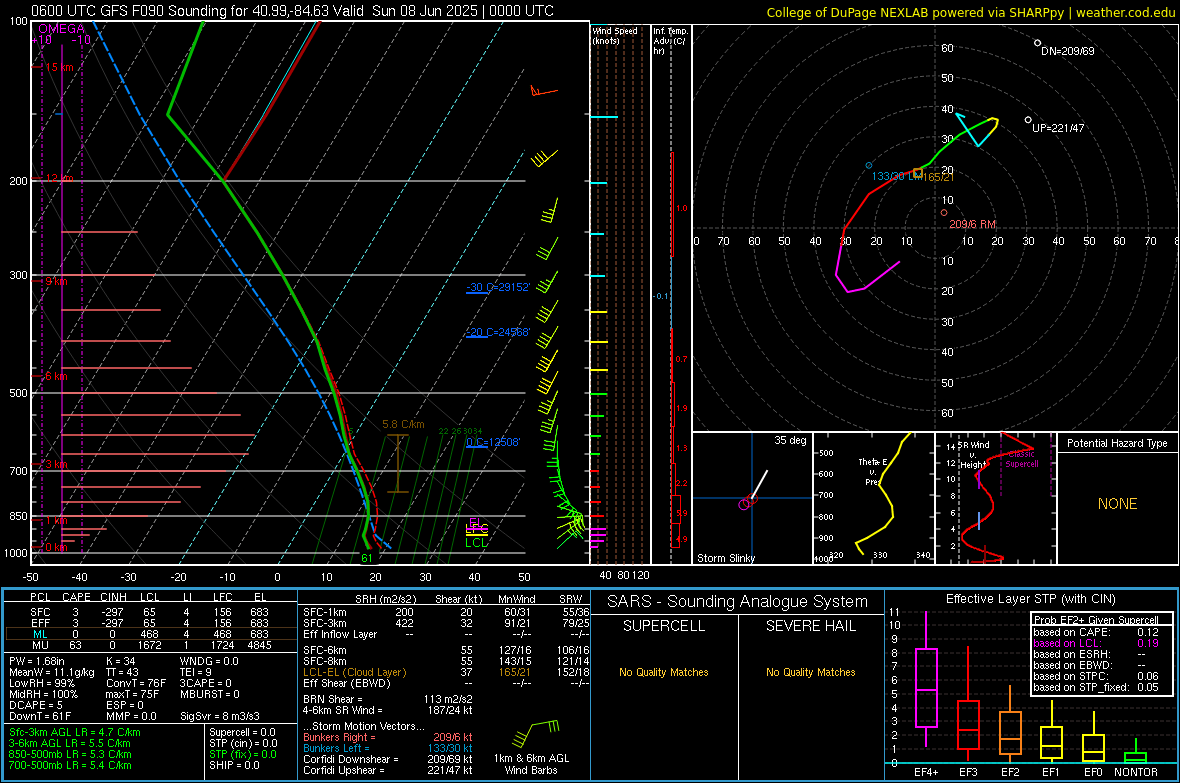
Task: Click the 0 C=12508' freezing level label
Action: (x=493, y=442)
